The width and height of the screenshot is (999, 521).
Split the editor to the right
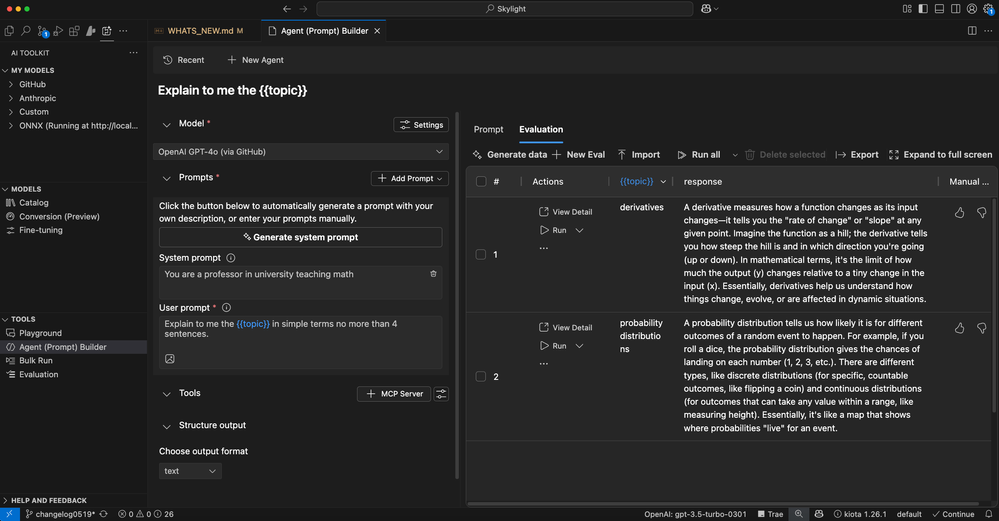pos(972,31)
